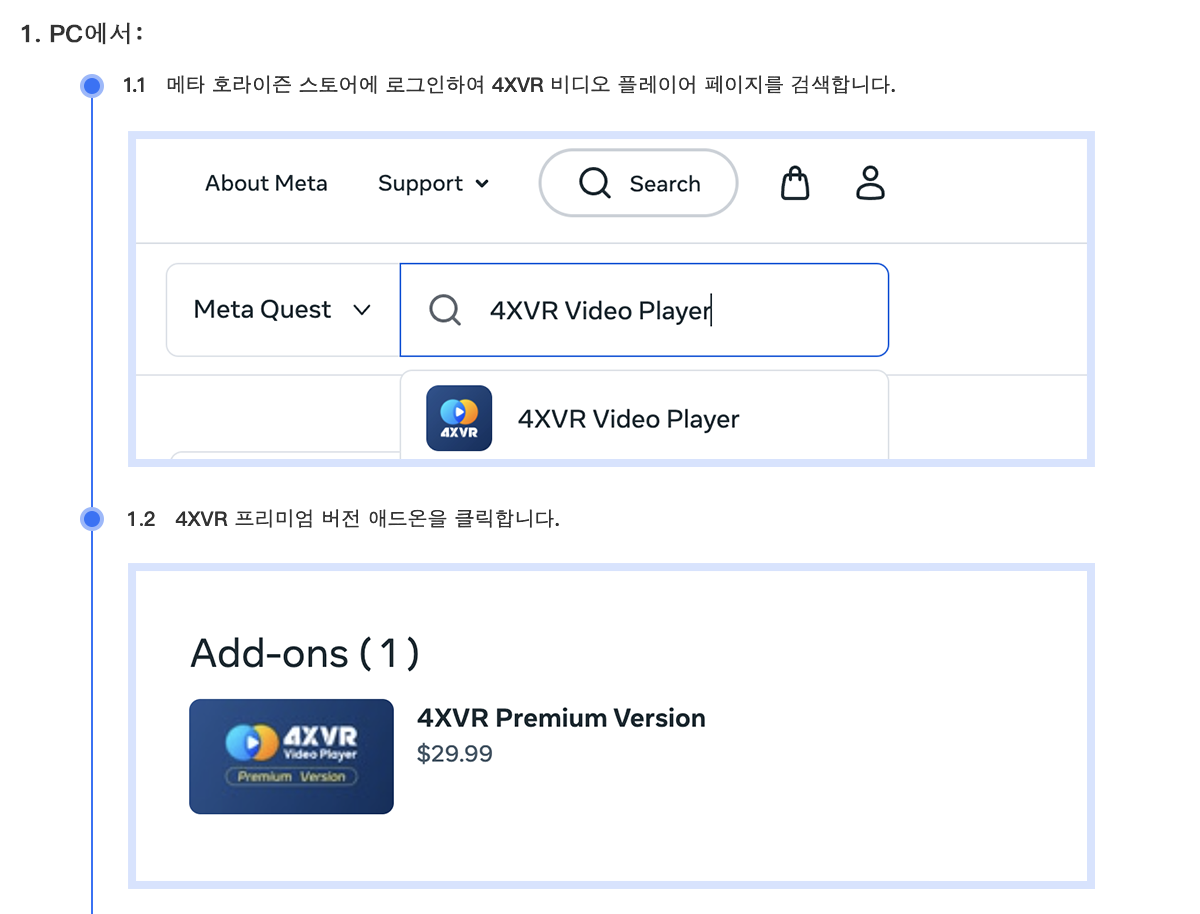Image resolution: width=1200 pixels, height=914 pixels.
Task: Click the Add-ons (1) heading
Action: point(305,654)
